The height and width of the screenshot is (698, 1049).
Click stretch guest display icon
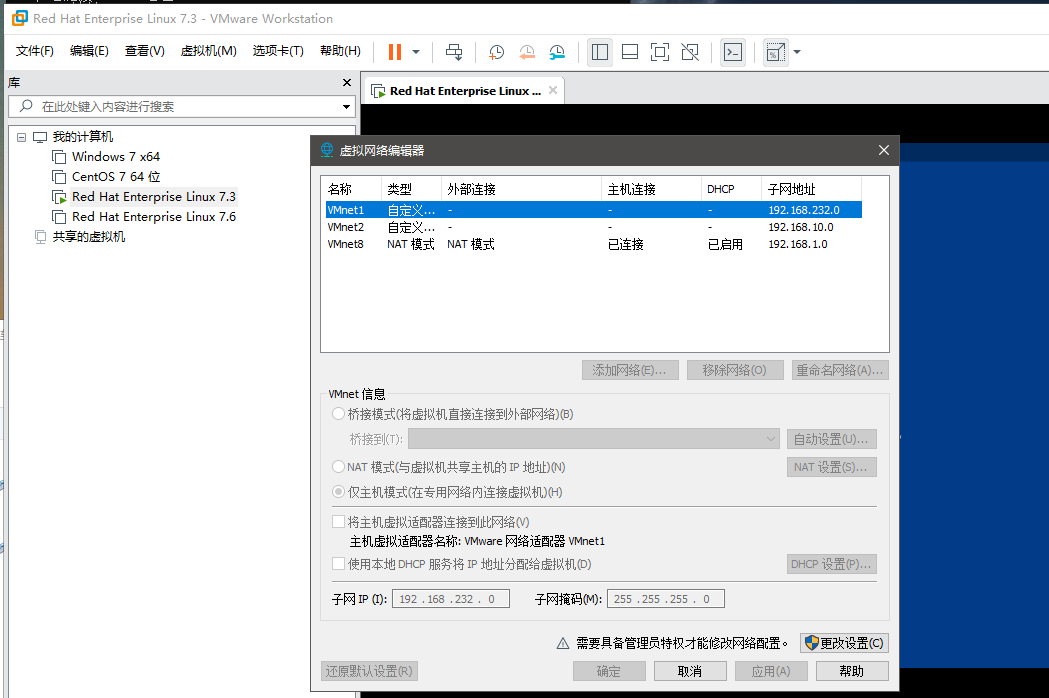pyautogui.click(x=775, y=52)
